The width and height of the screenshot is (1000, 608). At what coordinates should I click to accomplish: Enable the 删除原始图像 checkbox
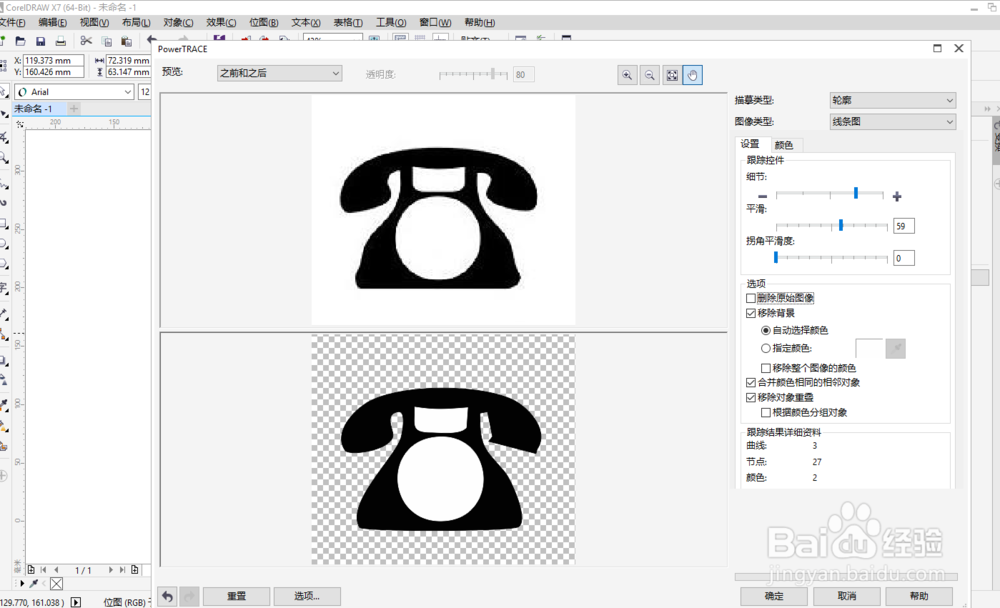click(751, 298)
